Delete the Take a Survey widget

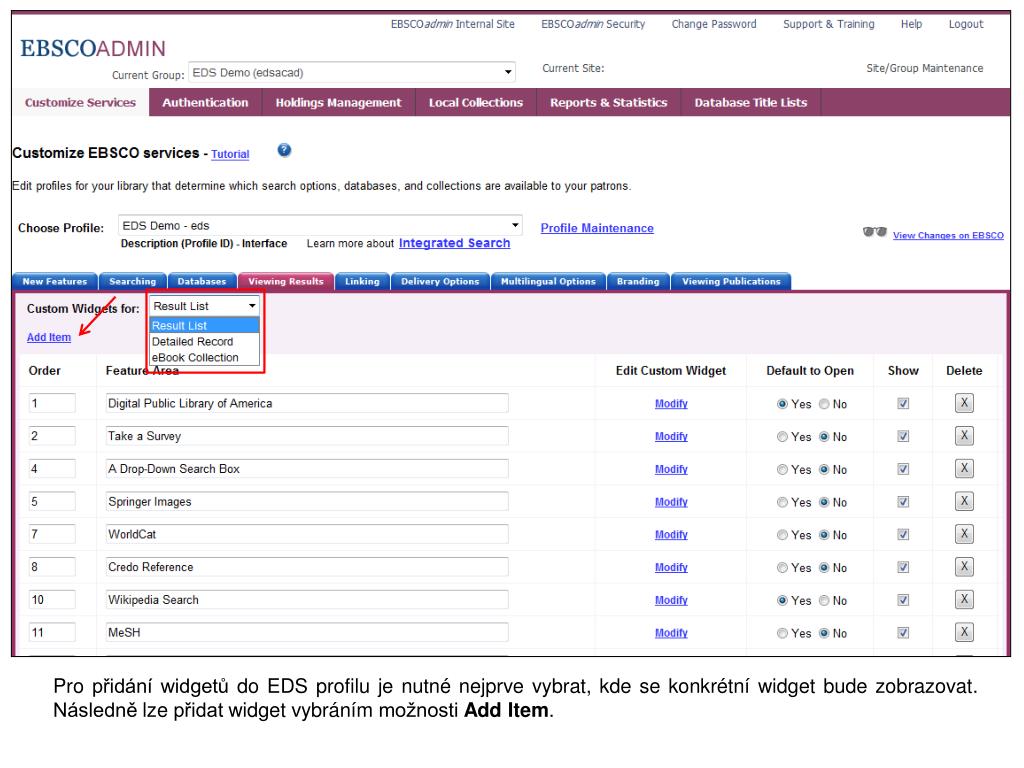964,436
